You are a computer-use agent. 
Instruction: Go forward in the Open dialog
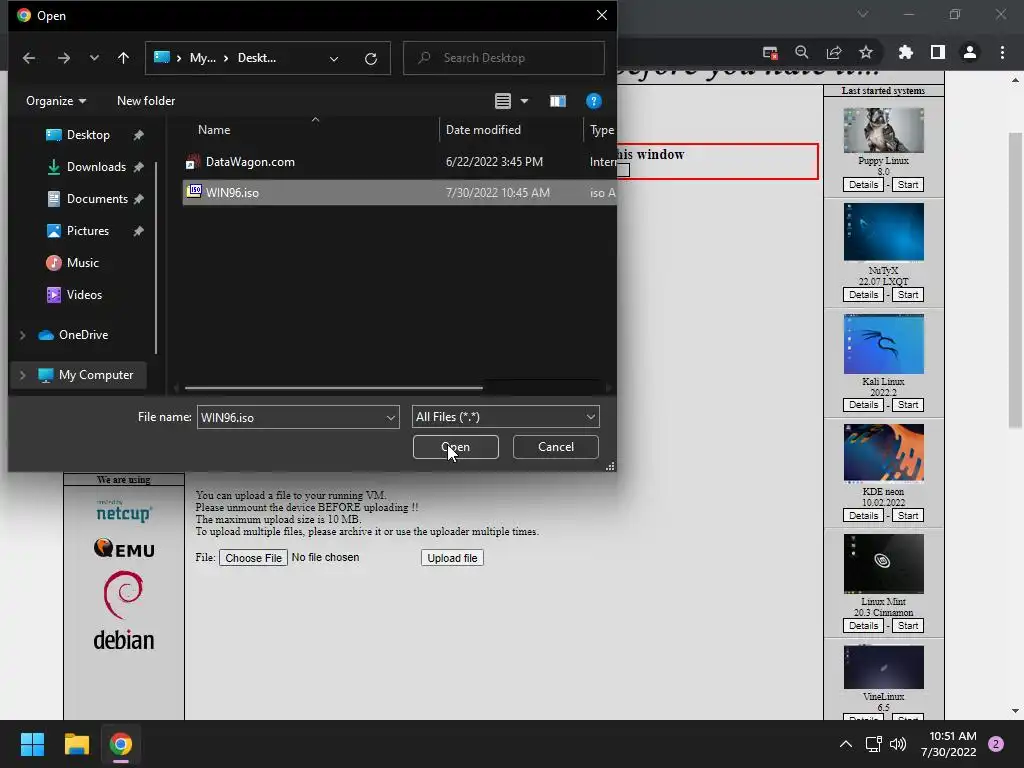pos(63,58)
